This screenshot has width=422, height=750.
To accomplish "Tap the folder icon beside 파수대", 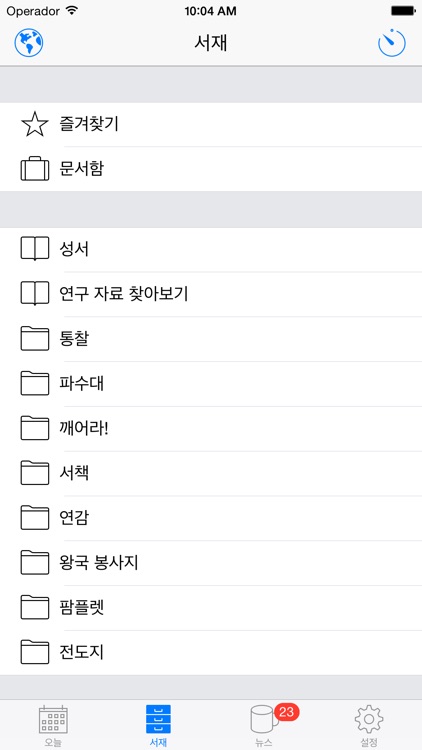I will point(35,384).
